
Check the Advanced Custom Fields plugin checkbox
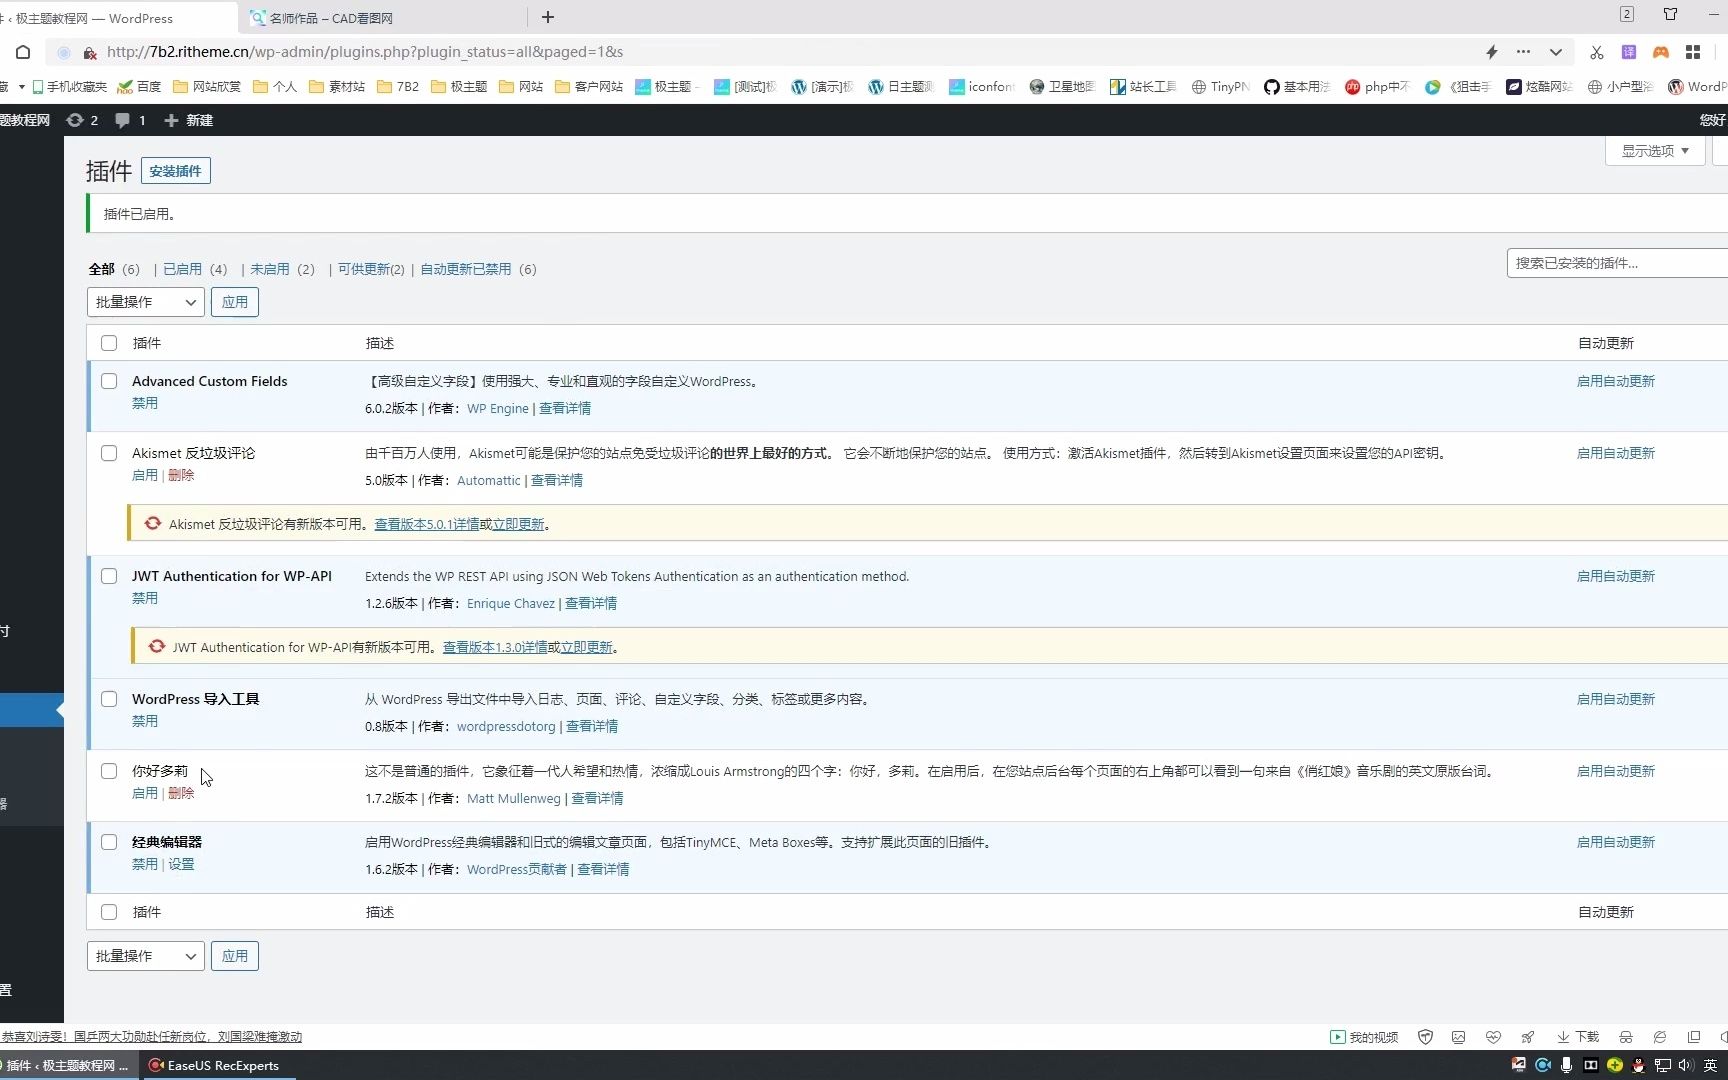[x=109, y=381]
